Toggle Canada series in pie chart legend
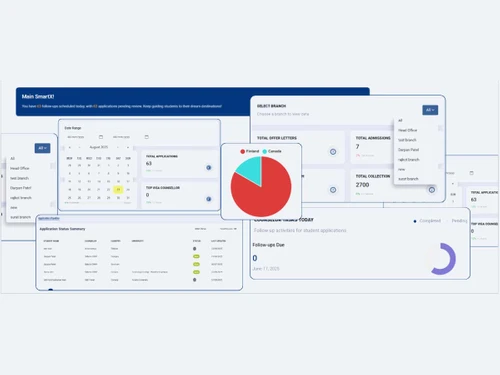 [x=272, y=151]
